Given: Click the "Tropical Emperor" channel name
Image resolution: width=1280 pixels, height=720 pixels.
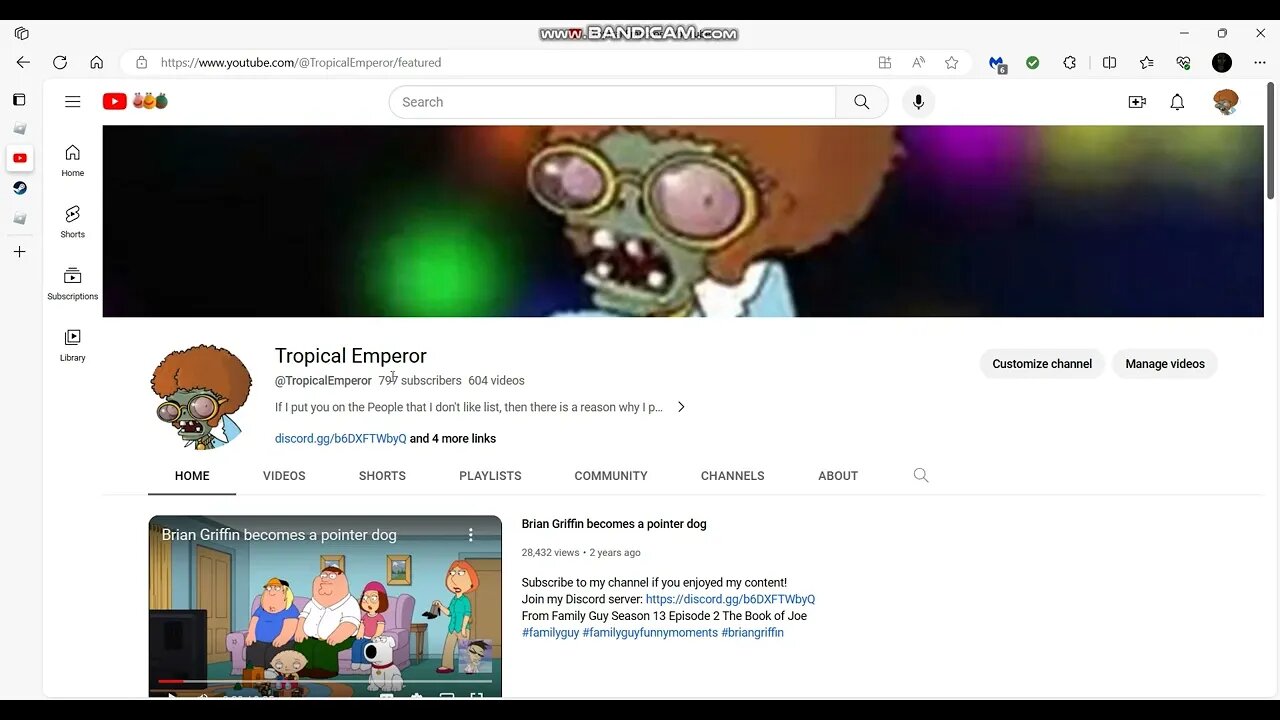Looking at the screenshot, I should click(351, 356).
